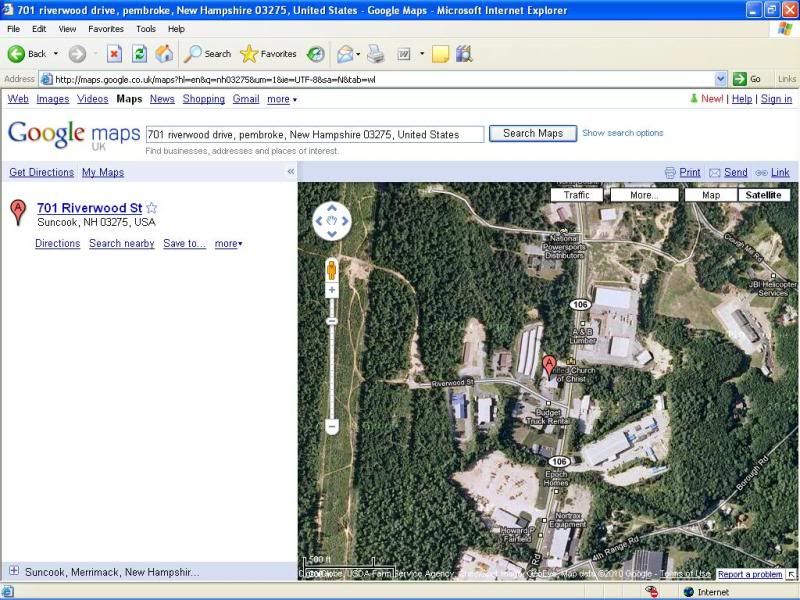Open 701 Riverwood St result title
The height and width of the screenshot is (600, 800).
pyautogui.click(x=89, y=208)
